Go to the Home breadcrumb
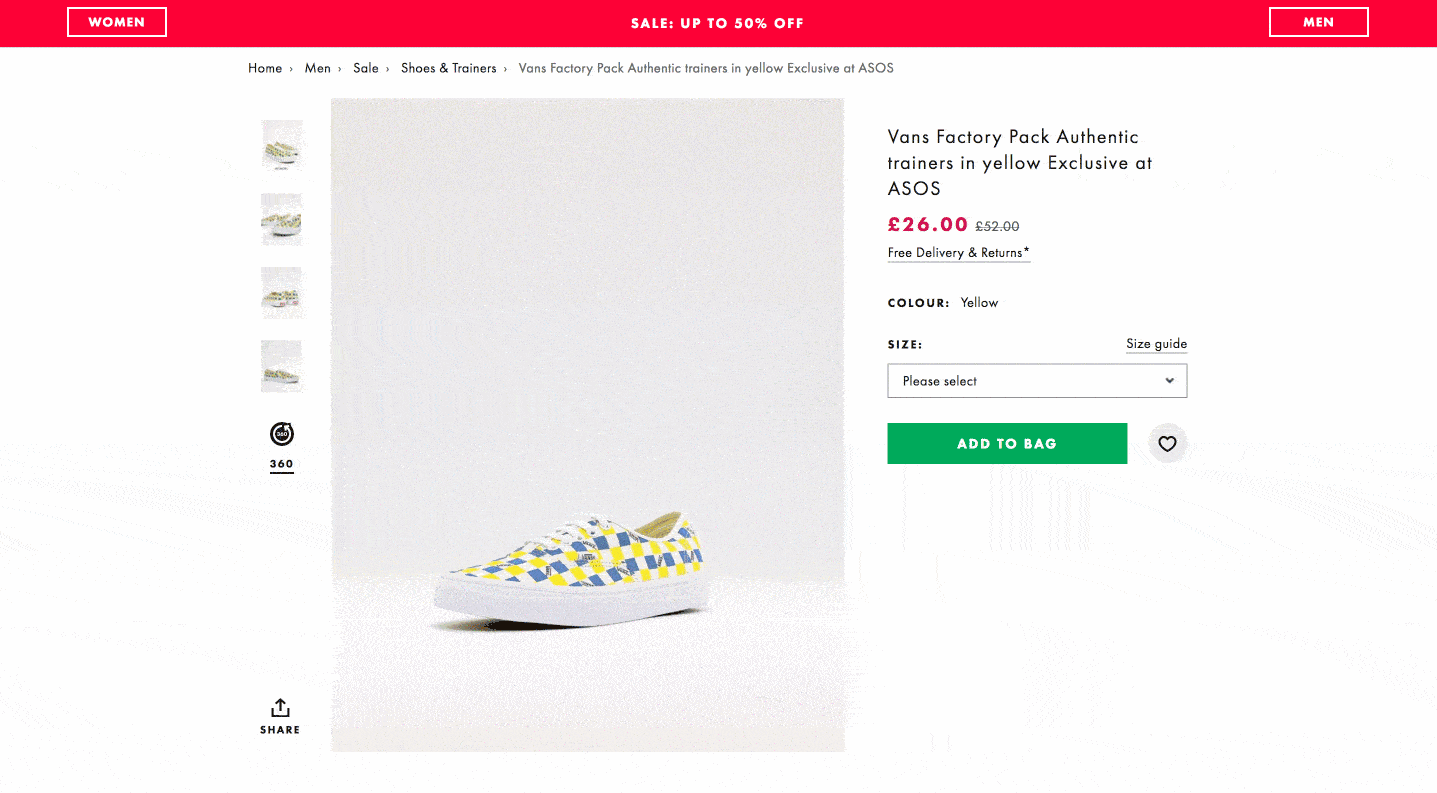Image resolution: width=1437 pixels, height=793 pixels. click(265, 68)
